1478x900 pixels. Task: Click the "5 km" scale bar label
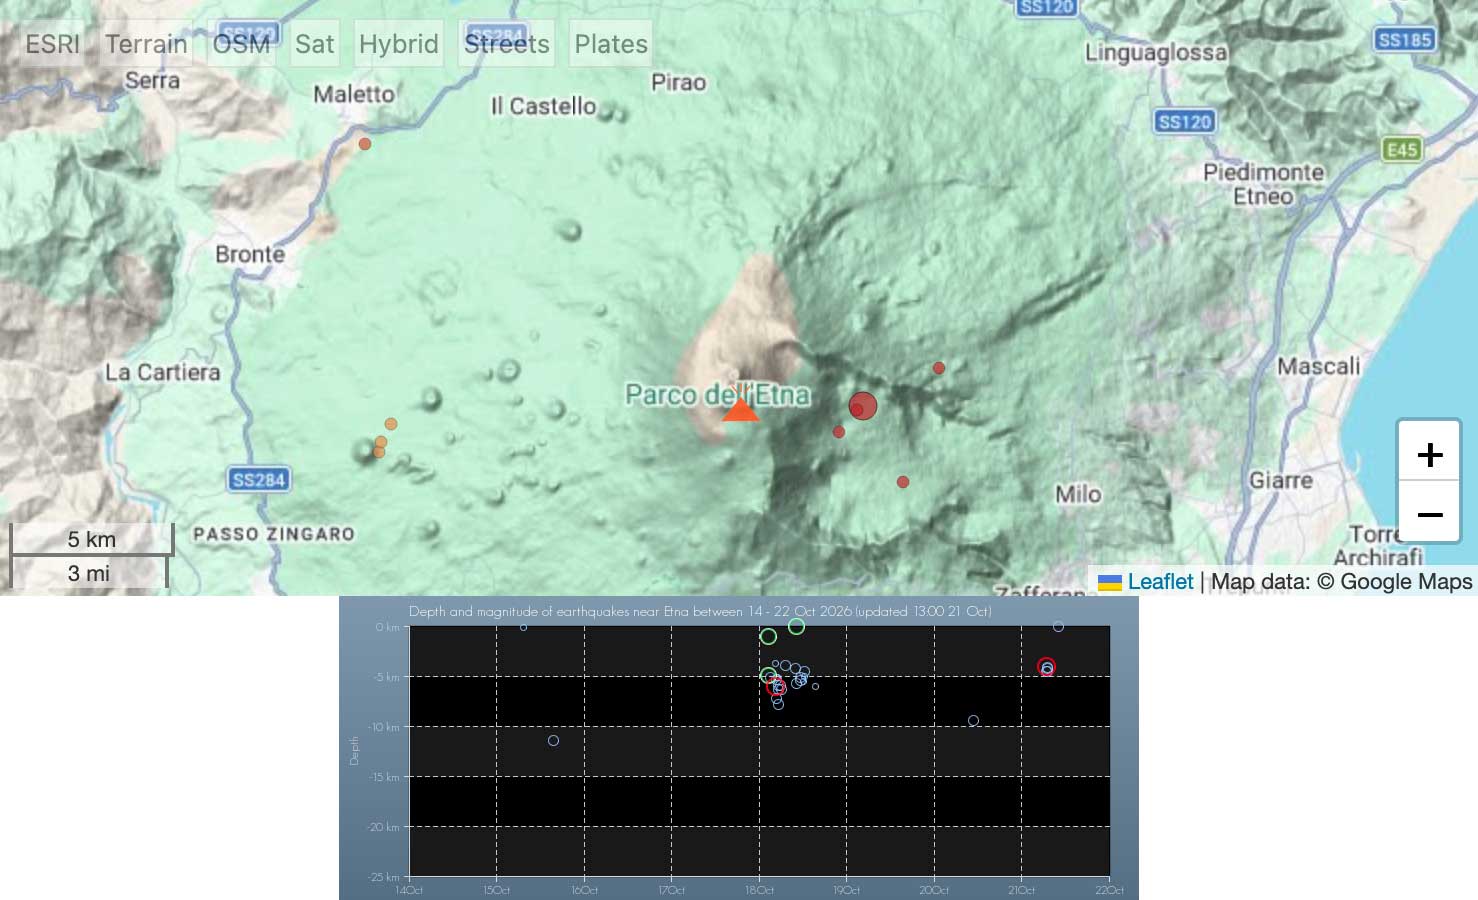click(92, 540)
